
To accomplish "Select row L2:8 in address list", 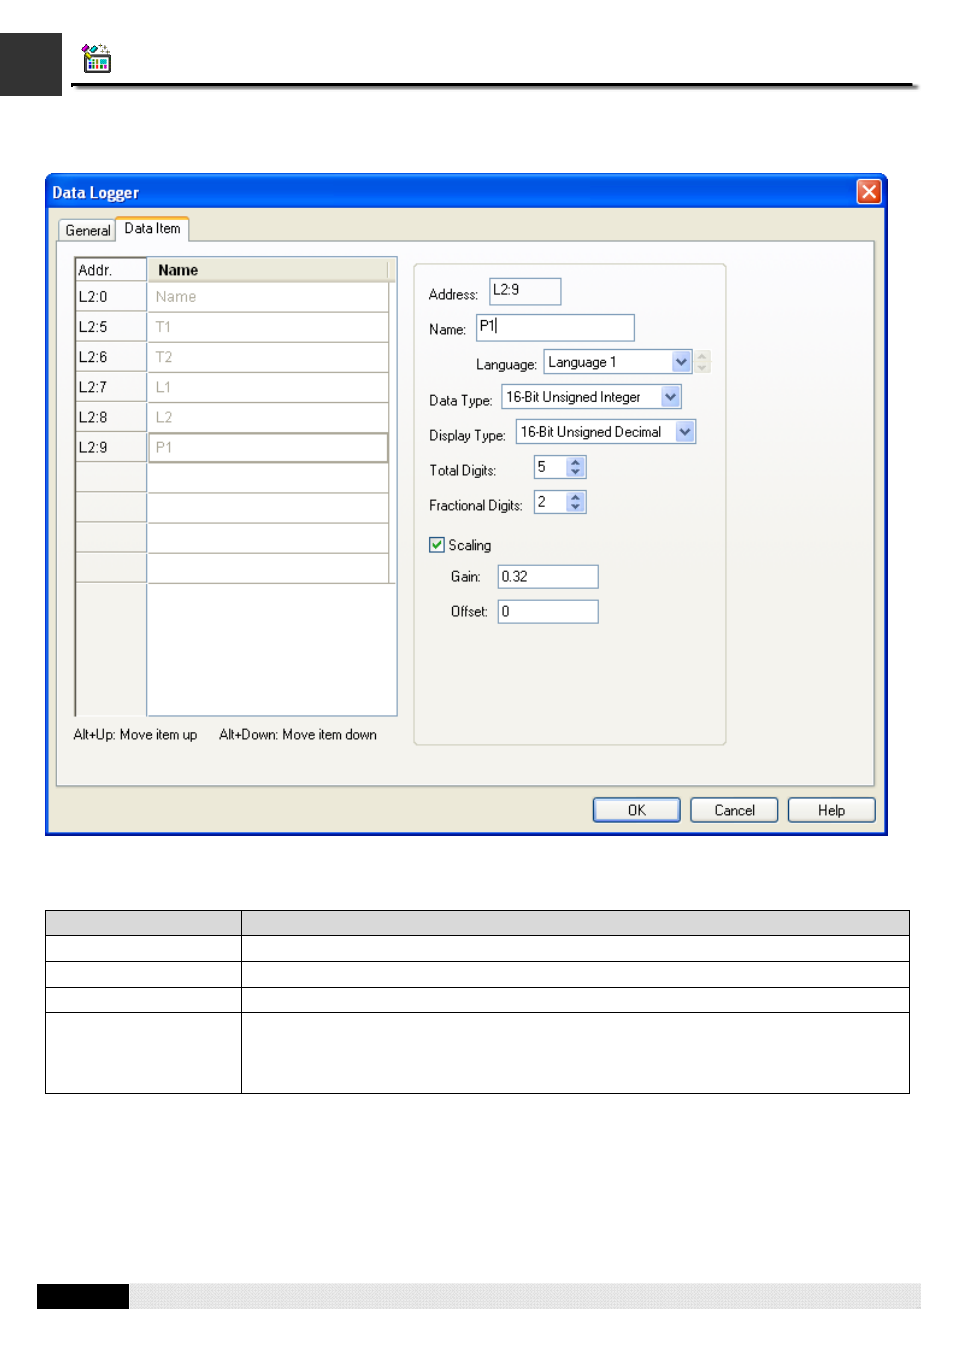I will click(x=111, y=417).
